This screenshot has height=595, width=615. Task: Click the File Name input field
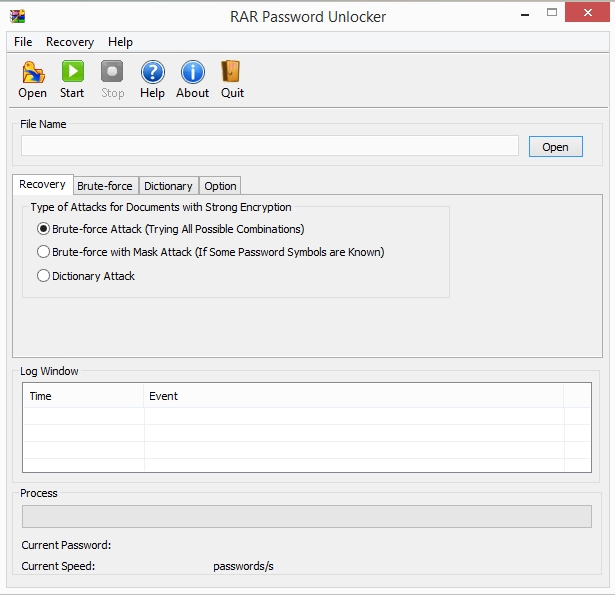tap(270, 146)
